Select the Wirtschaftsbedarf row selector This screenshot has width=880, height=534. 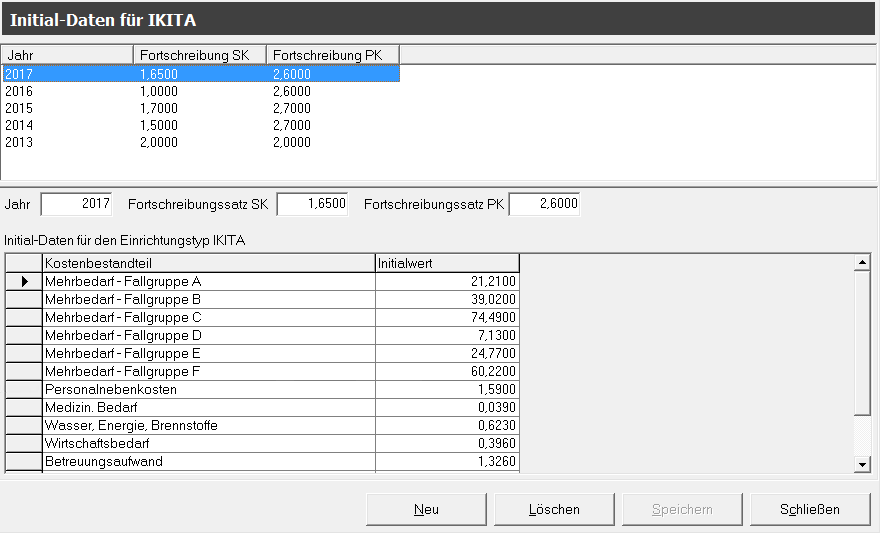[x=24, y=444]
